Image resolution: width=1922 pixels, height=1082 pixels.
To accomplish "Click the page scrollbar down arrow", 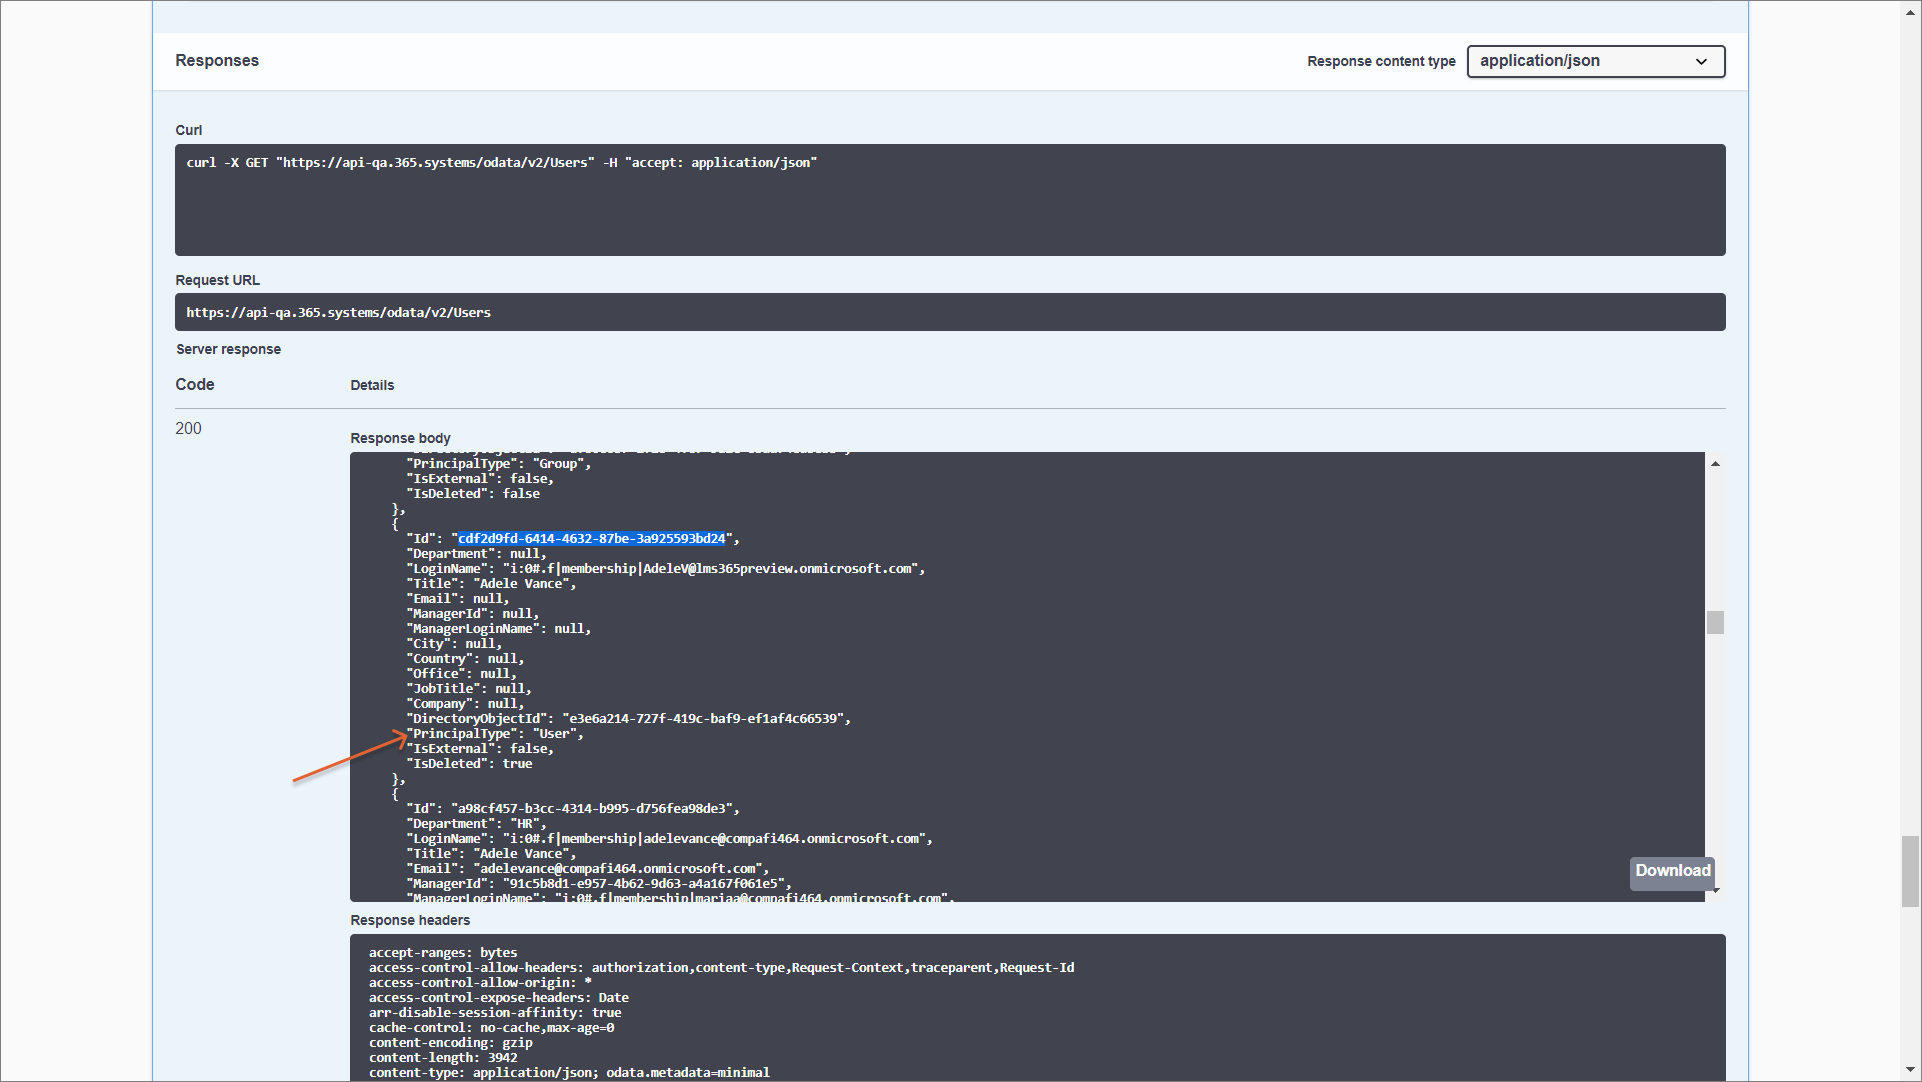I will pyautogui.click(x=1911, y=1071).
